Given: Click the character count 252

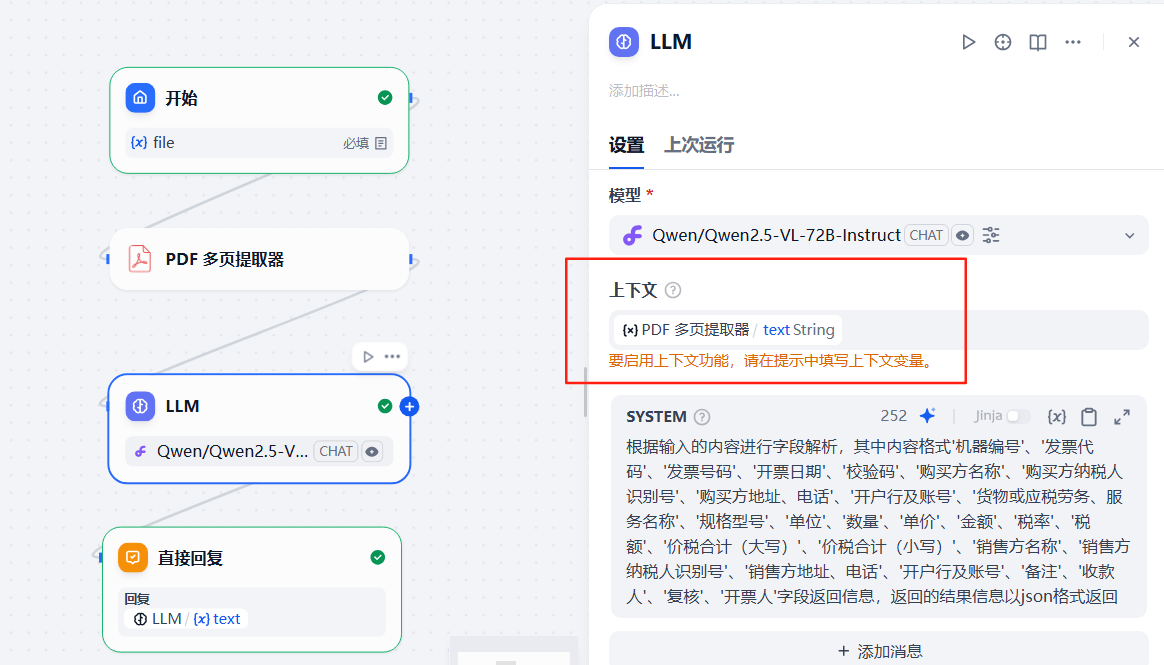Looking at the screenshot, I should (x=894, y=416).
